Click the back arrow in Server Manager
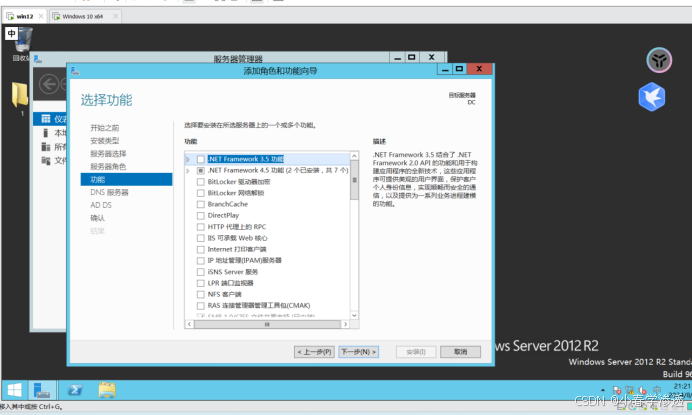The height and width of the screenshot is (415, 692). pos(49,84)
